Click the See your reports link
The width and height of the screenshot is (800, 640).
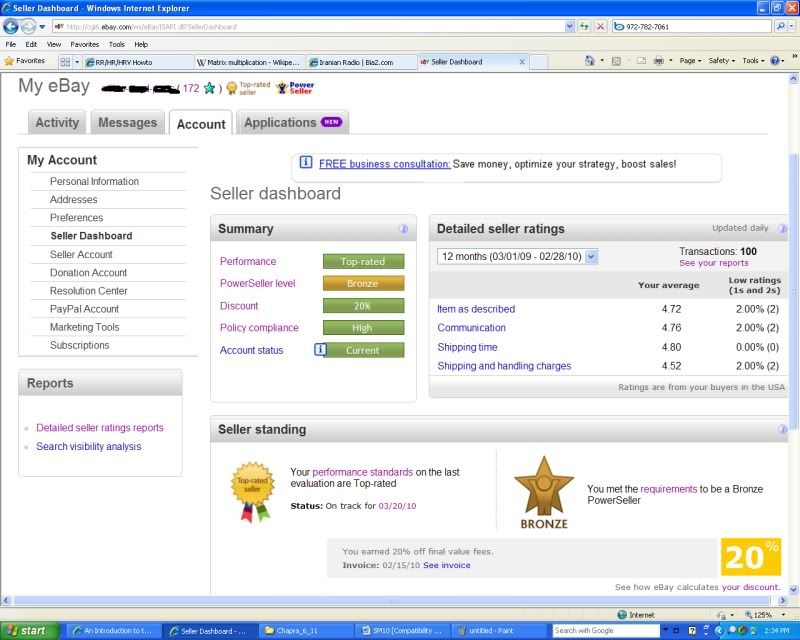(714, 263)
